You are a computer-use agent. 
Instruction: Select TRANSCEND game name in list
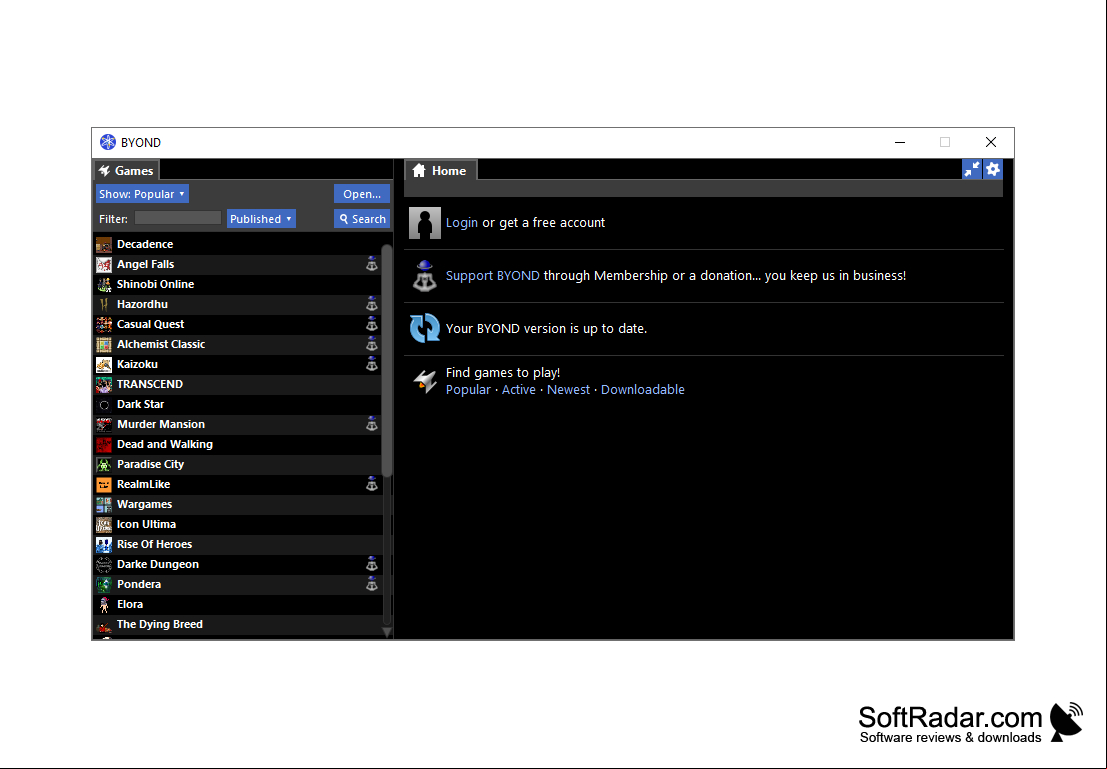(x=150, y=384)
